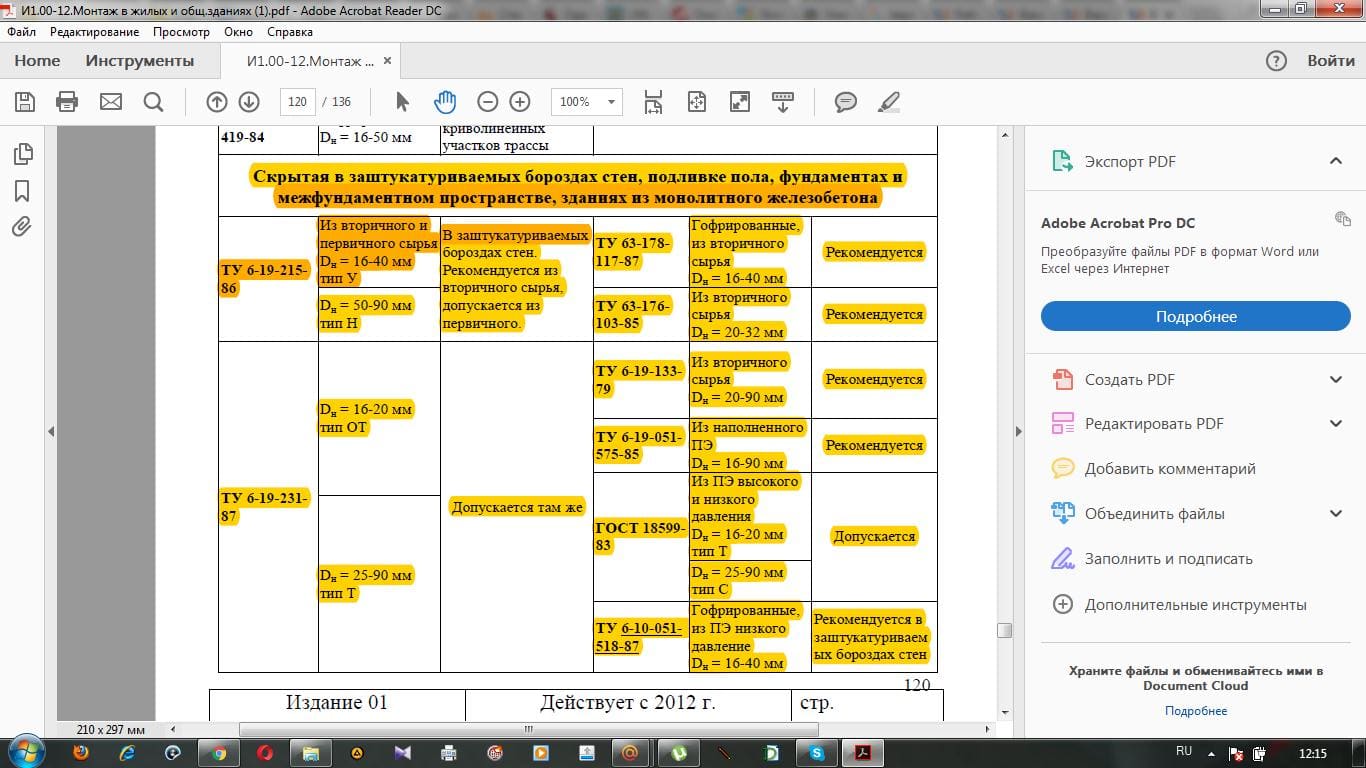Click the email envelope icon
The width and height of the screenshot is (1366, 768).
[x=110, y=102]
